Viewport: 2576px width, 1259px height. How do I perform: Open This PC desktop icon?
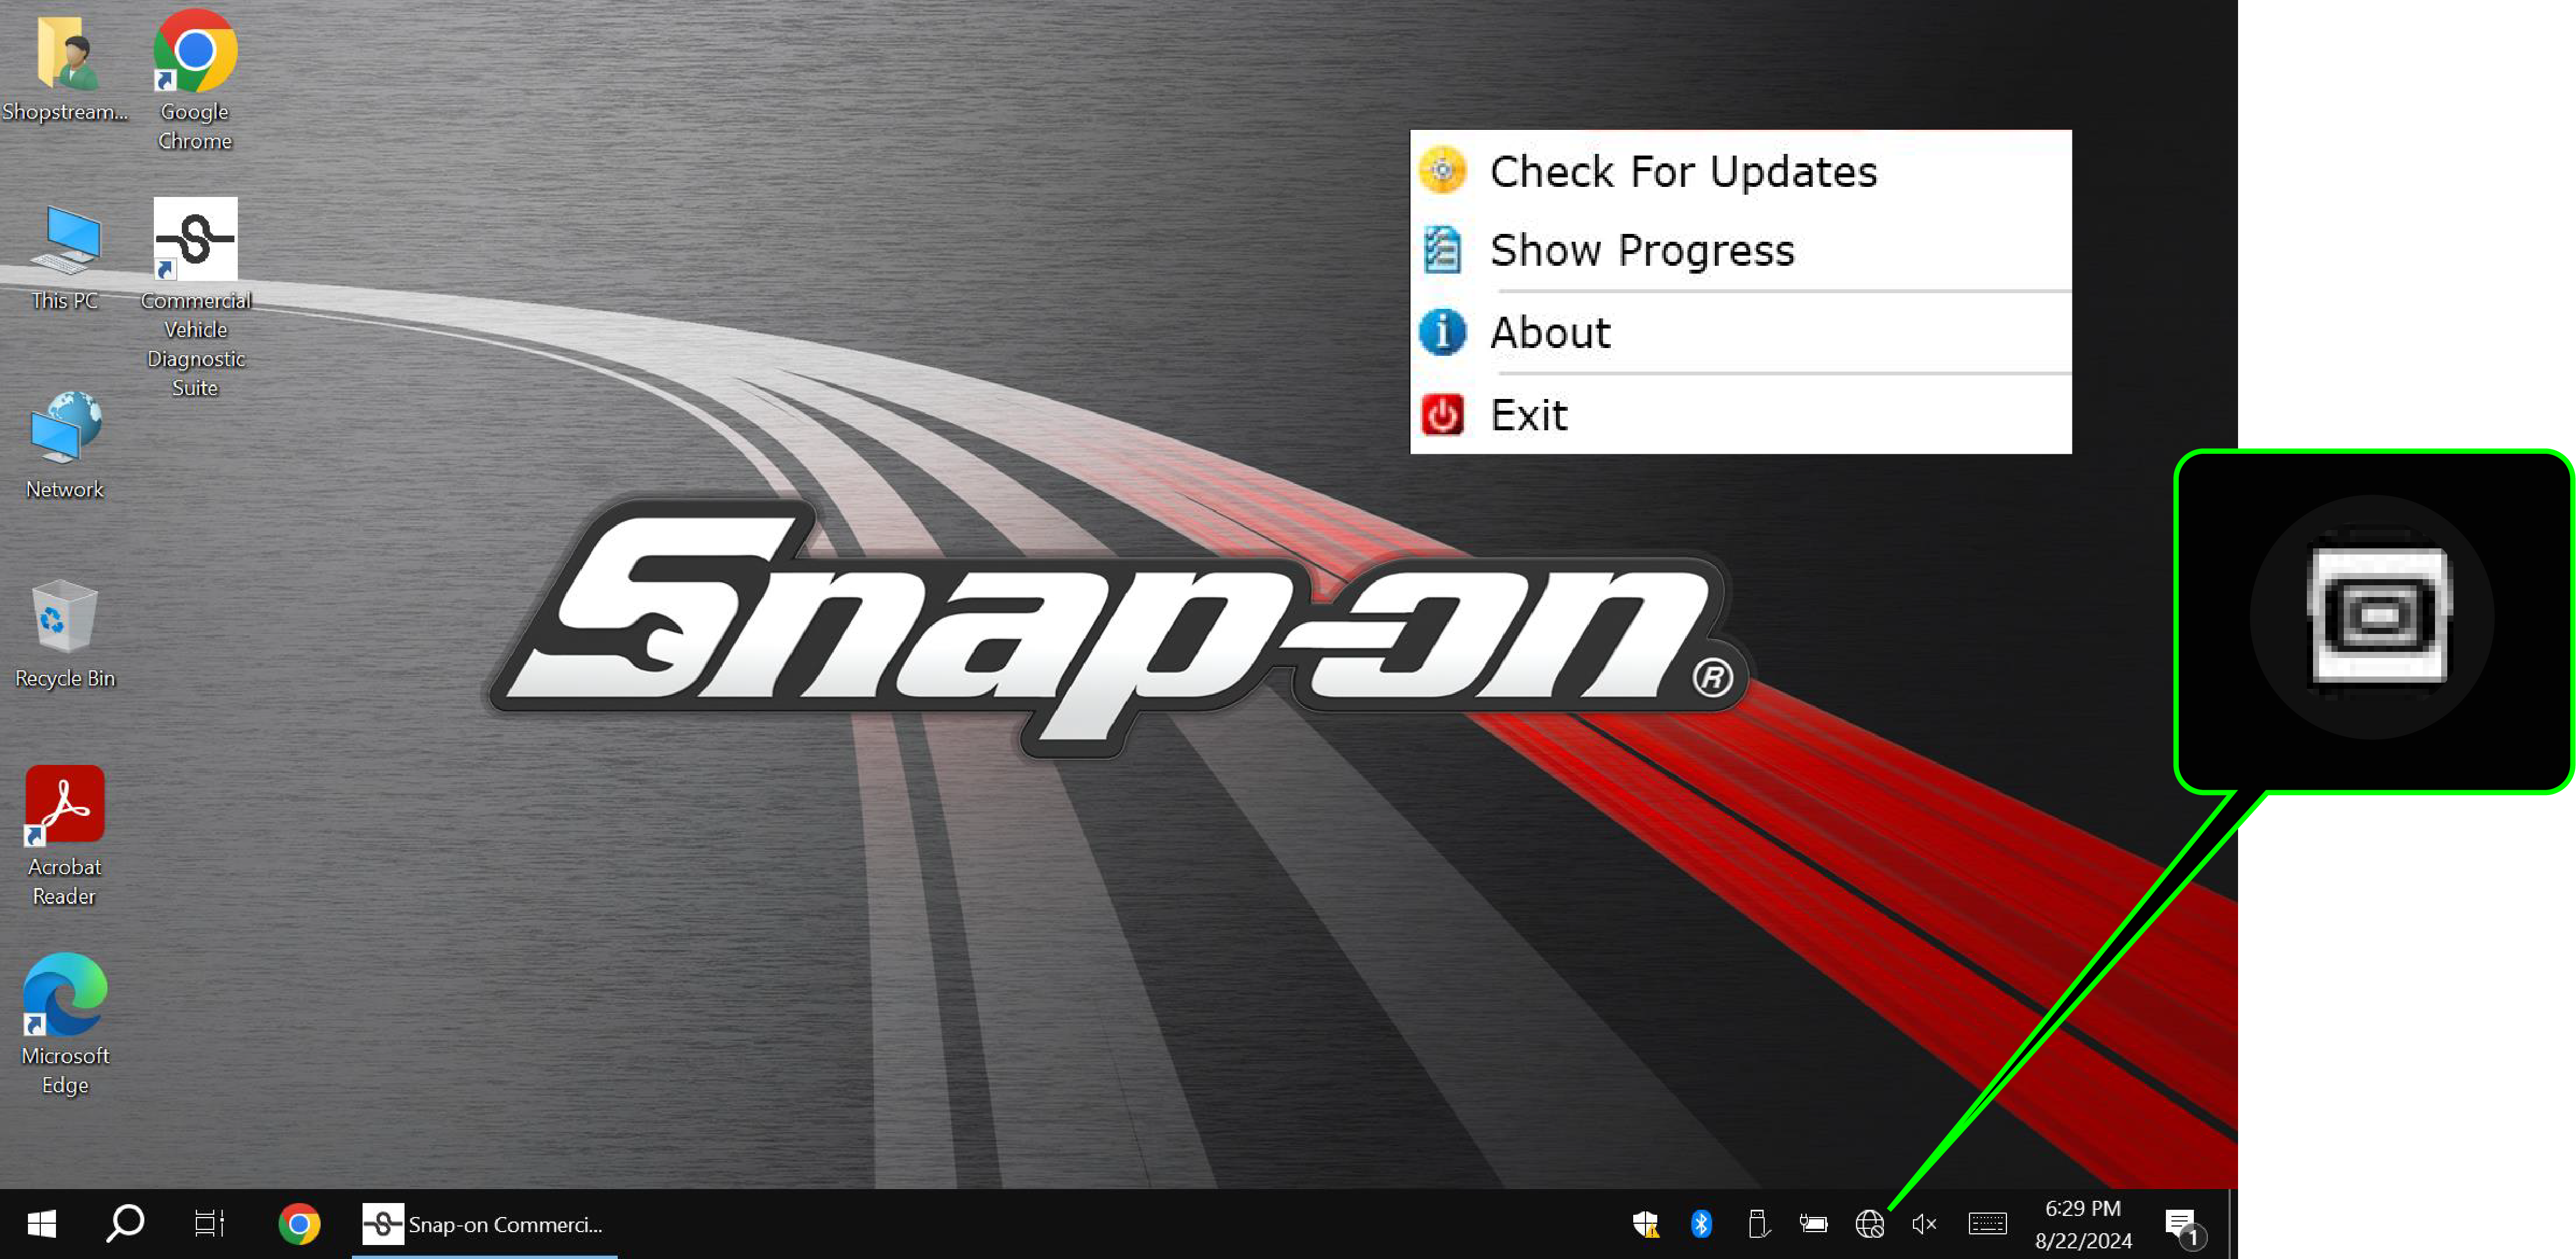coord(64,241)
